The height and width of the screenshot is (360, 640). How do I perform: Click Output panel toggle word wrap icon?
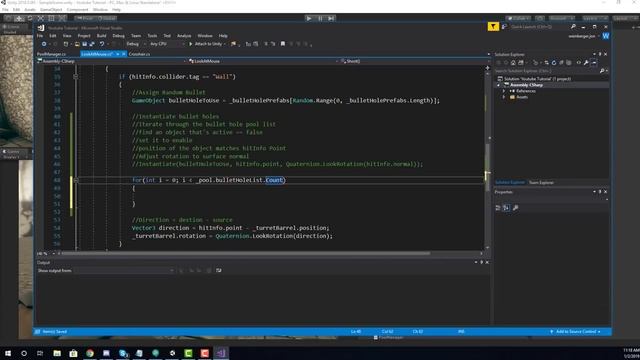point(219,270)
